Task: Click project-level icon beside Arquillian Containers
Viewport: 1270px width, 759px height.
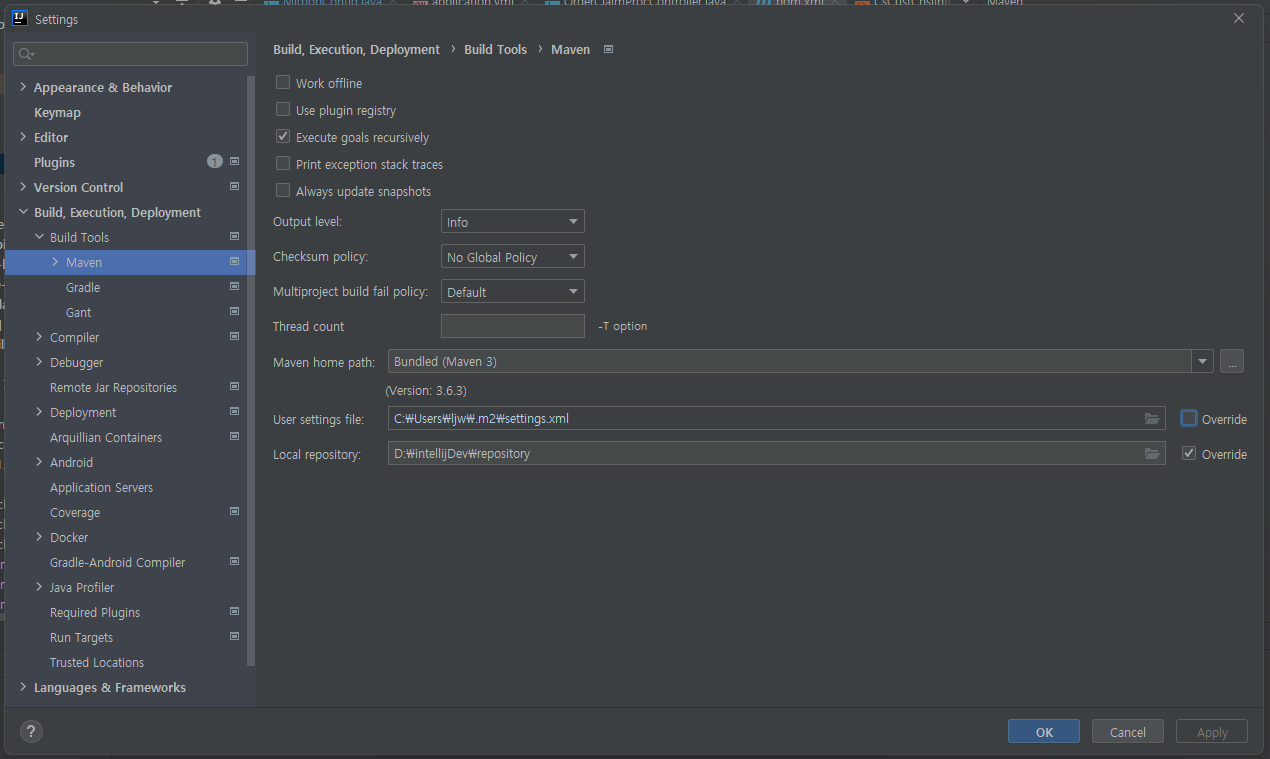Action: 234,436
